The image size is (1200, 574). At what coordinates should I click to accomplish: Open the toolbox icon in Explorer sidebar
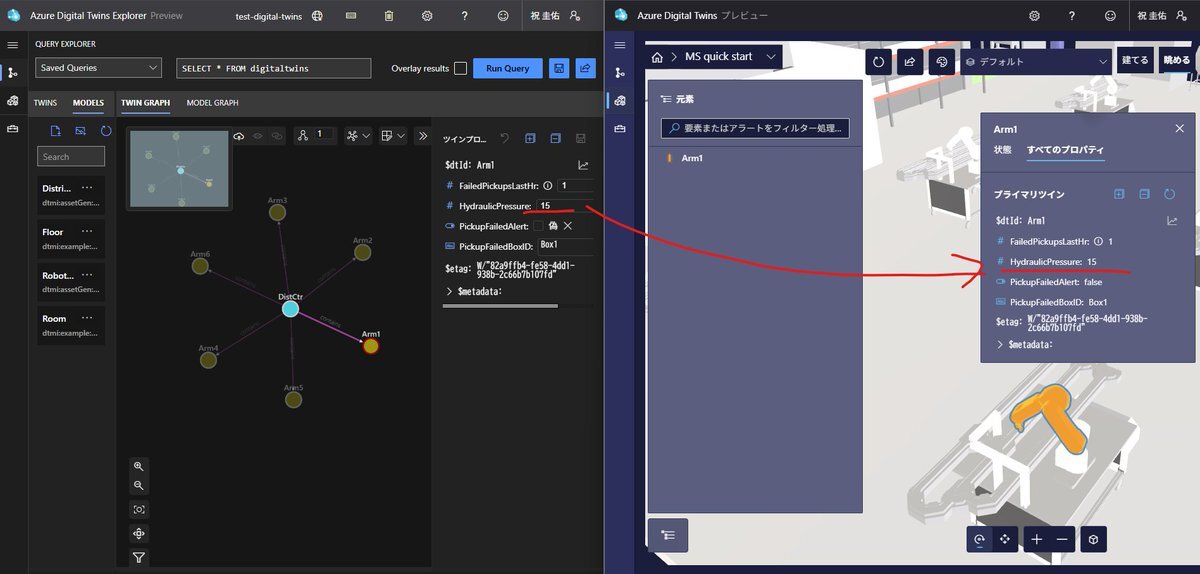click(12, 129)
